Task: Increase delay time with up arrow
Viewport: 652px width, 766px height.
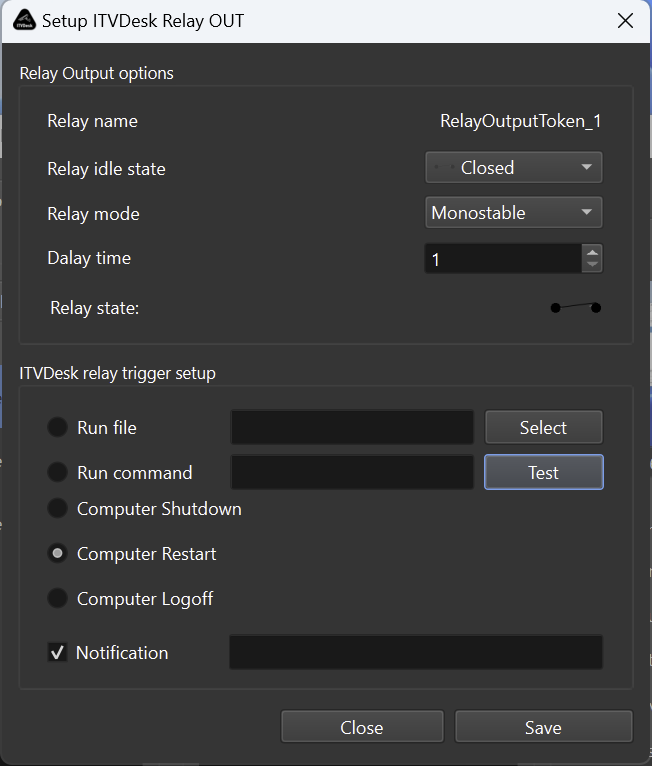Action: 592,252
